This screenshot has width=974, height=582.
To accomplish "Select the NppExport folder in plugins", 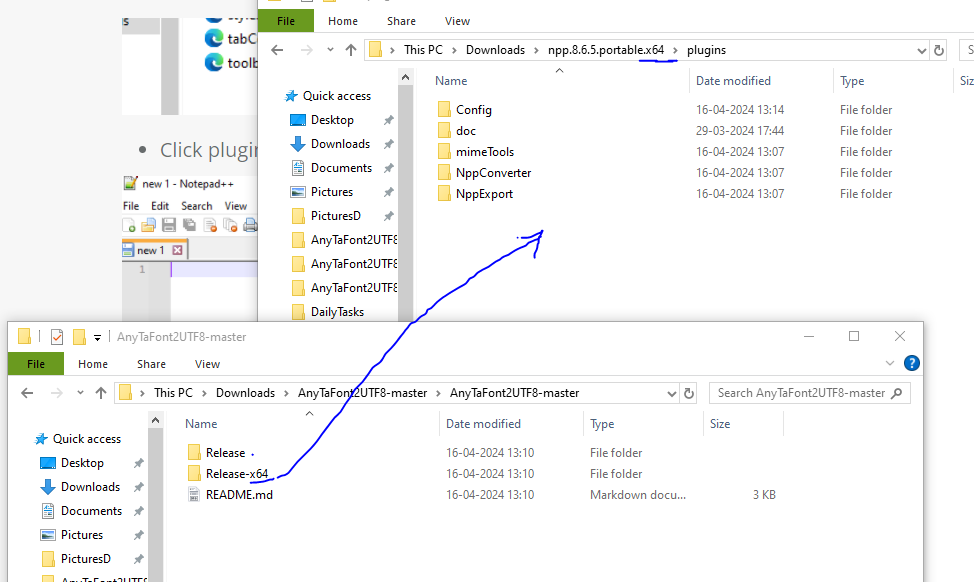I will click(x=484, y=194).
